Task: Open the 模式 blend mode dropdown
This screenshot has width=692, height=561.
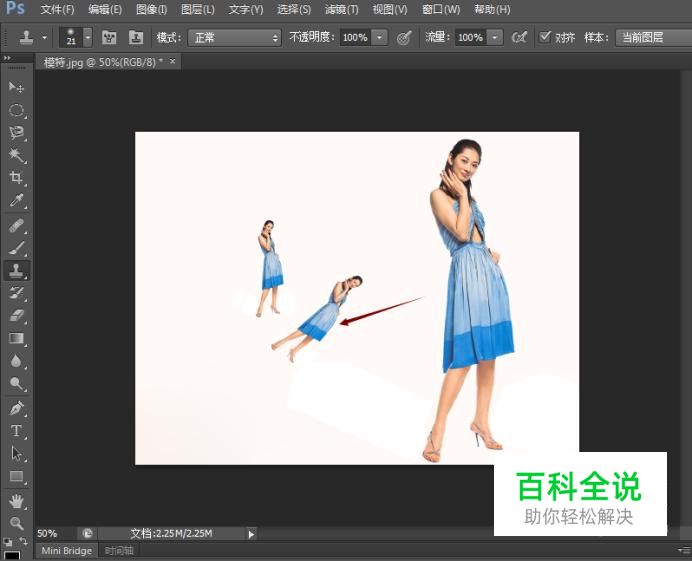Action: pos(234,38)
